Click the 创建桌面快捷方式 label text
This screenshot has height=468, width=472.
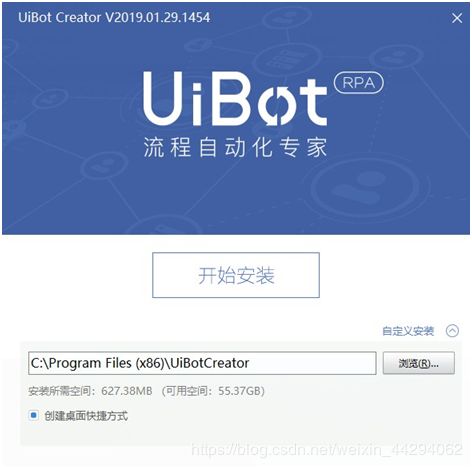coord(86,416)
